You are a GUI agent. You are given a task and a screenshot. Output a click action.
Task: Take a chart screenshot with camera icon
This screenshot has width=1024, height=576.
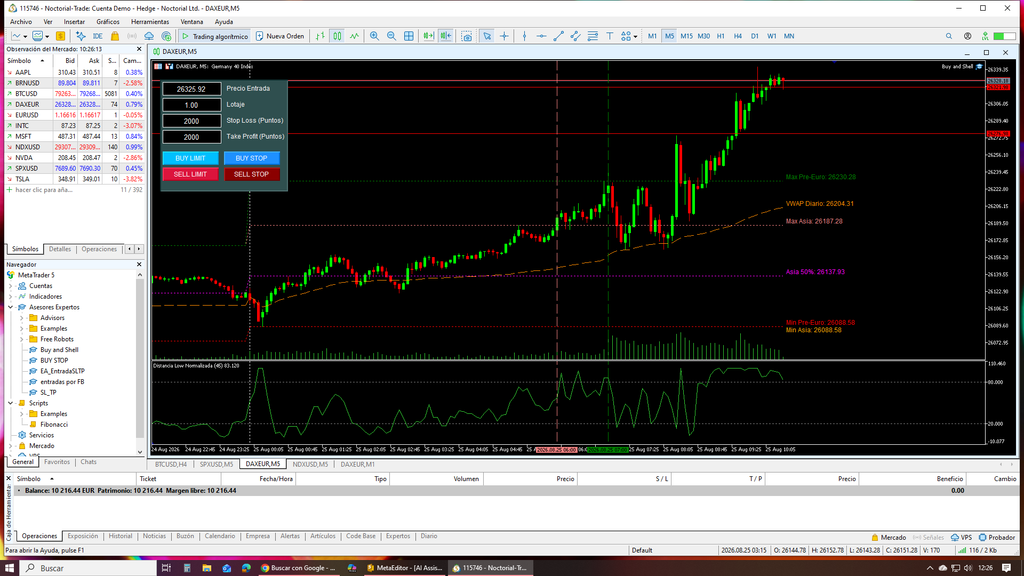[x=466, y=36]
